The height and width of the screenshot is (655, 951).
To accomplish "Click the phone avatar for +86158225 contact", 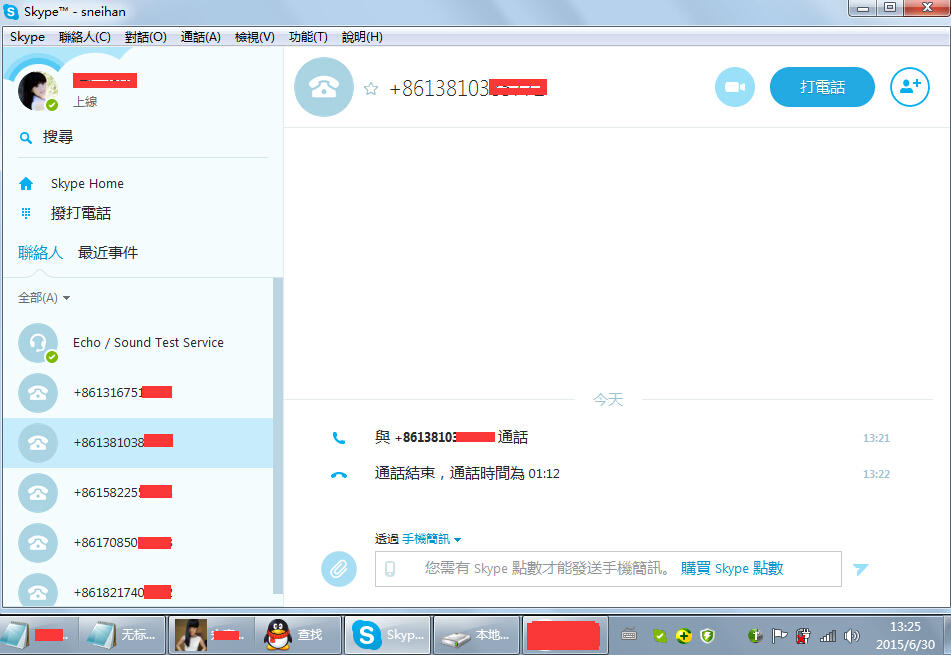I will [38, 492].
